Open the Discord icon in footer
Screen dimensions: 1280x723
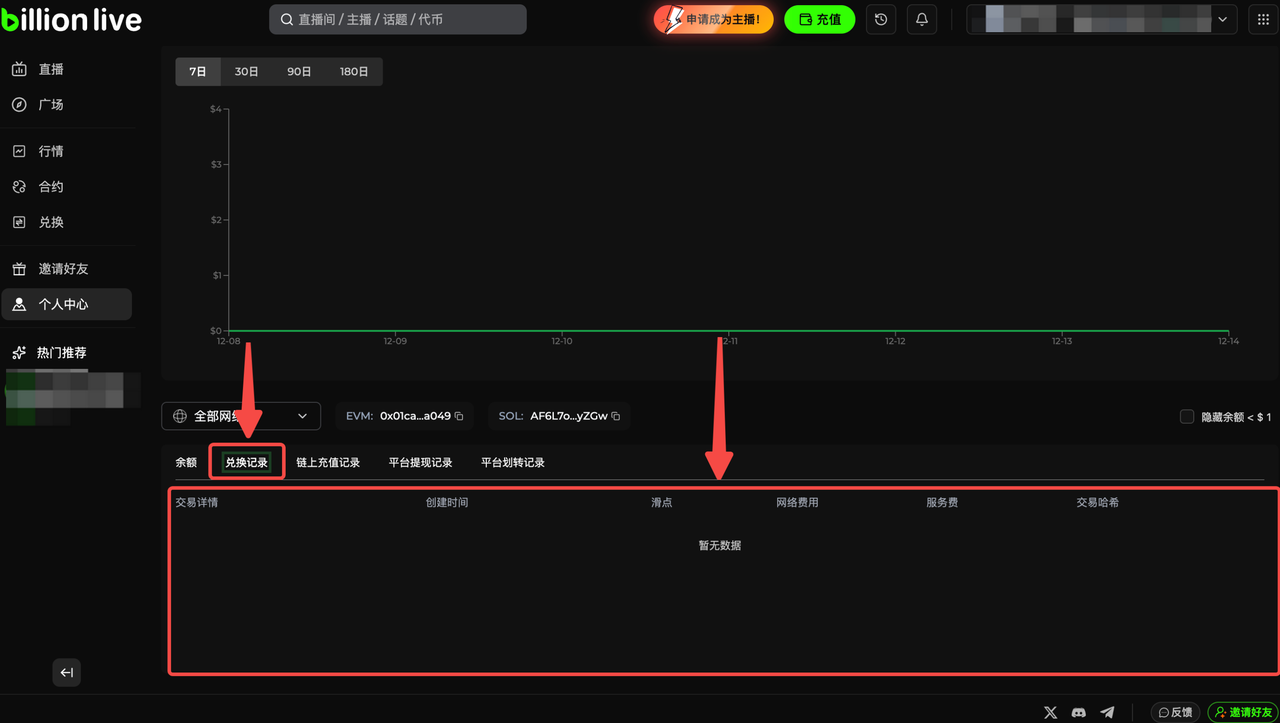coord(1078,712)
